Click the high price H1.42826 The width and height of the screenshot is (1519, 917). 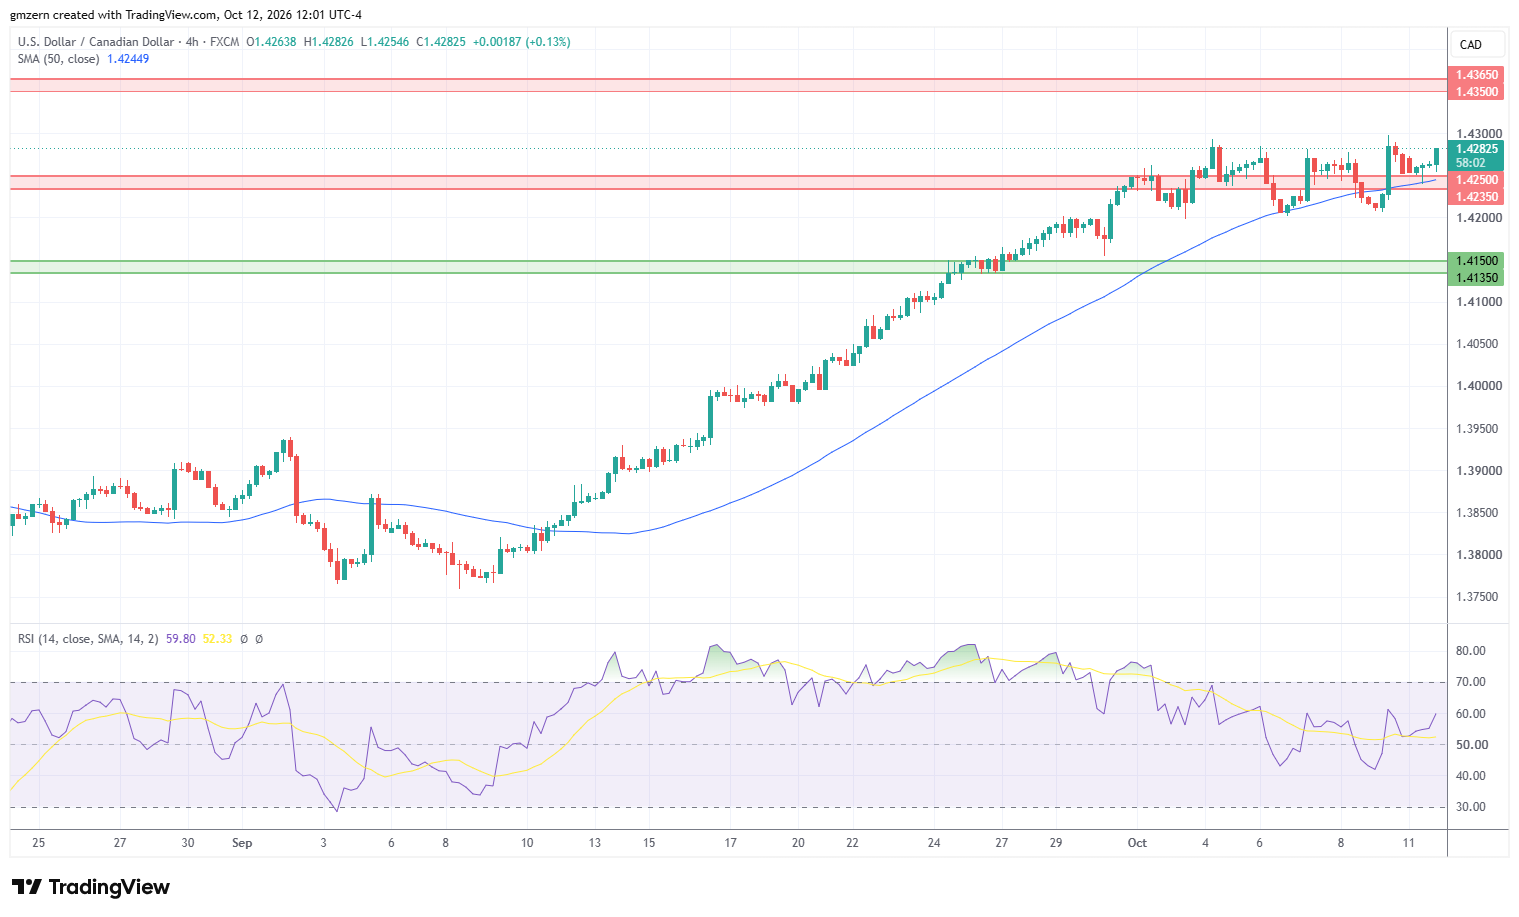[x=329, y=42]
